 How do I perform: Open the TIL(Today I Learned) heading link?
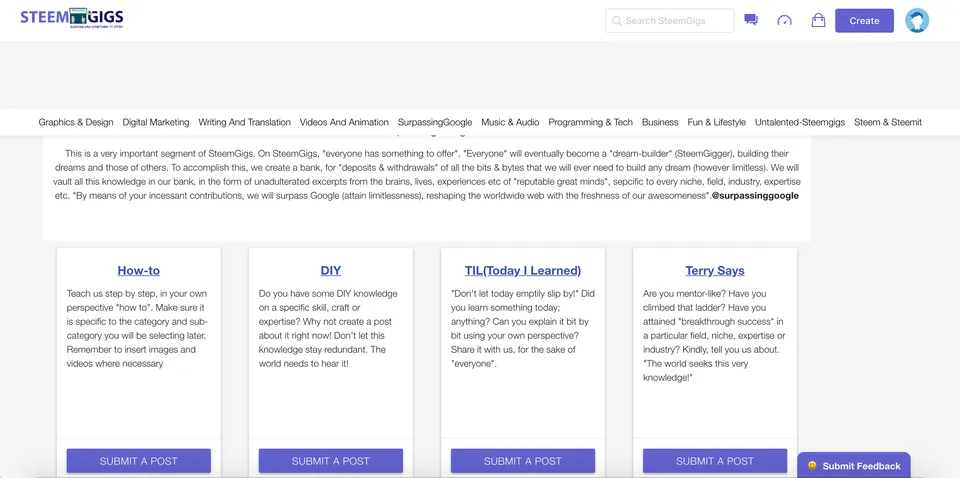coord(523,271)
